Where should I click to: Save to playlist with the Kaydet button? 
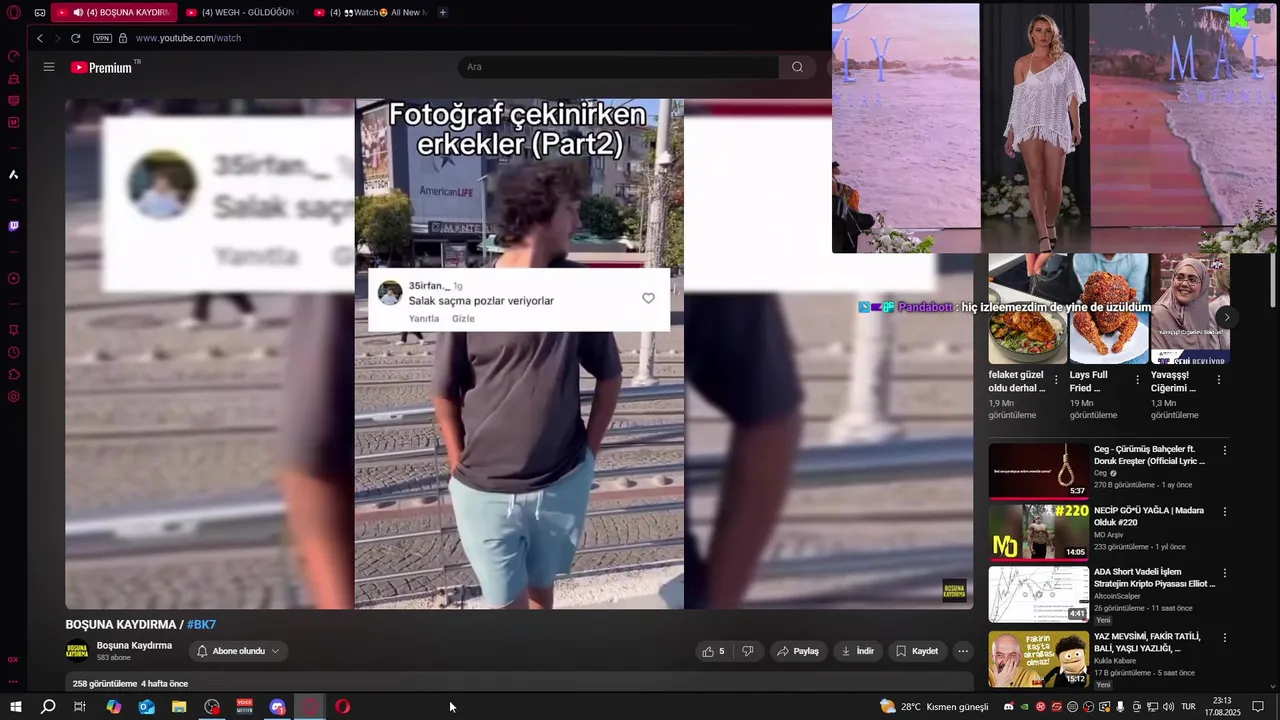coord(916,651)
